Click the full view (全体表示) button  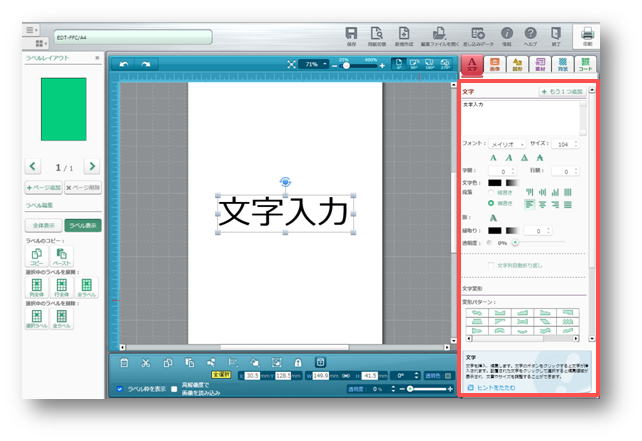point(43,226)
